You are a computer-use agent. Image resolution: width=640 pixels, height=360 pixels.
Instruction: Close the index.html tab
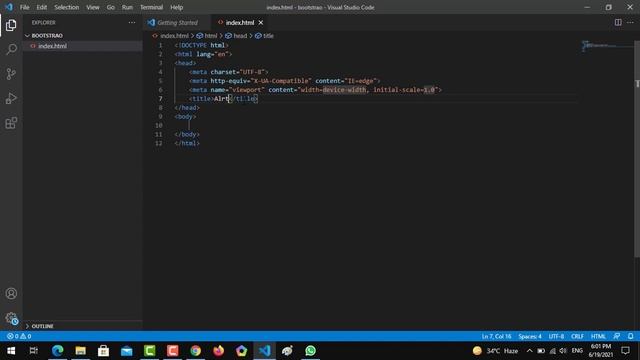tap(260, 22)
